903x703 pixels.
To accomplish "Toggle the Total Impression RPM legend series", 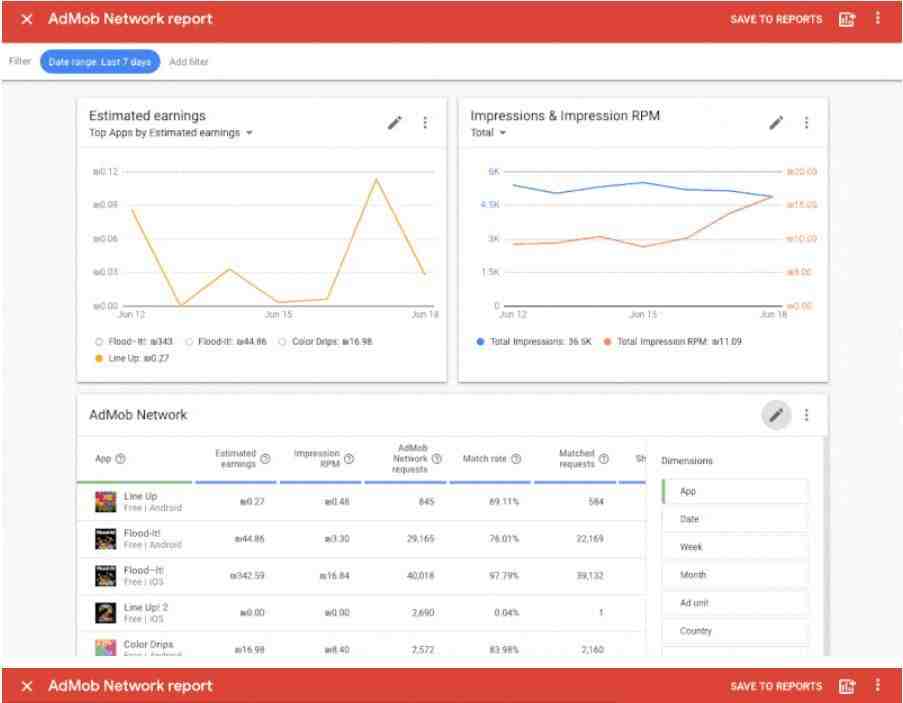I will [x=673, y=341].
